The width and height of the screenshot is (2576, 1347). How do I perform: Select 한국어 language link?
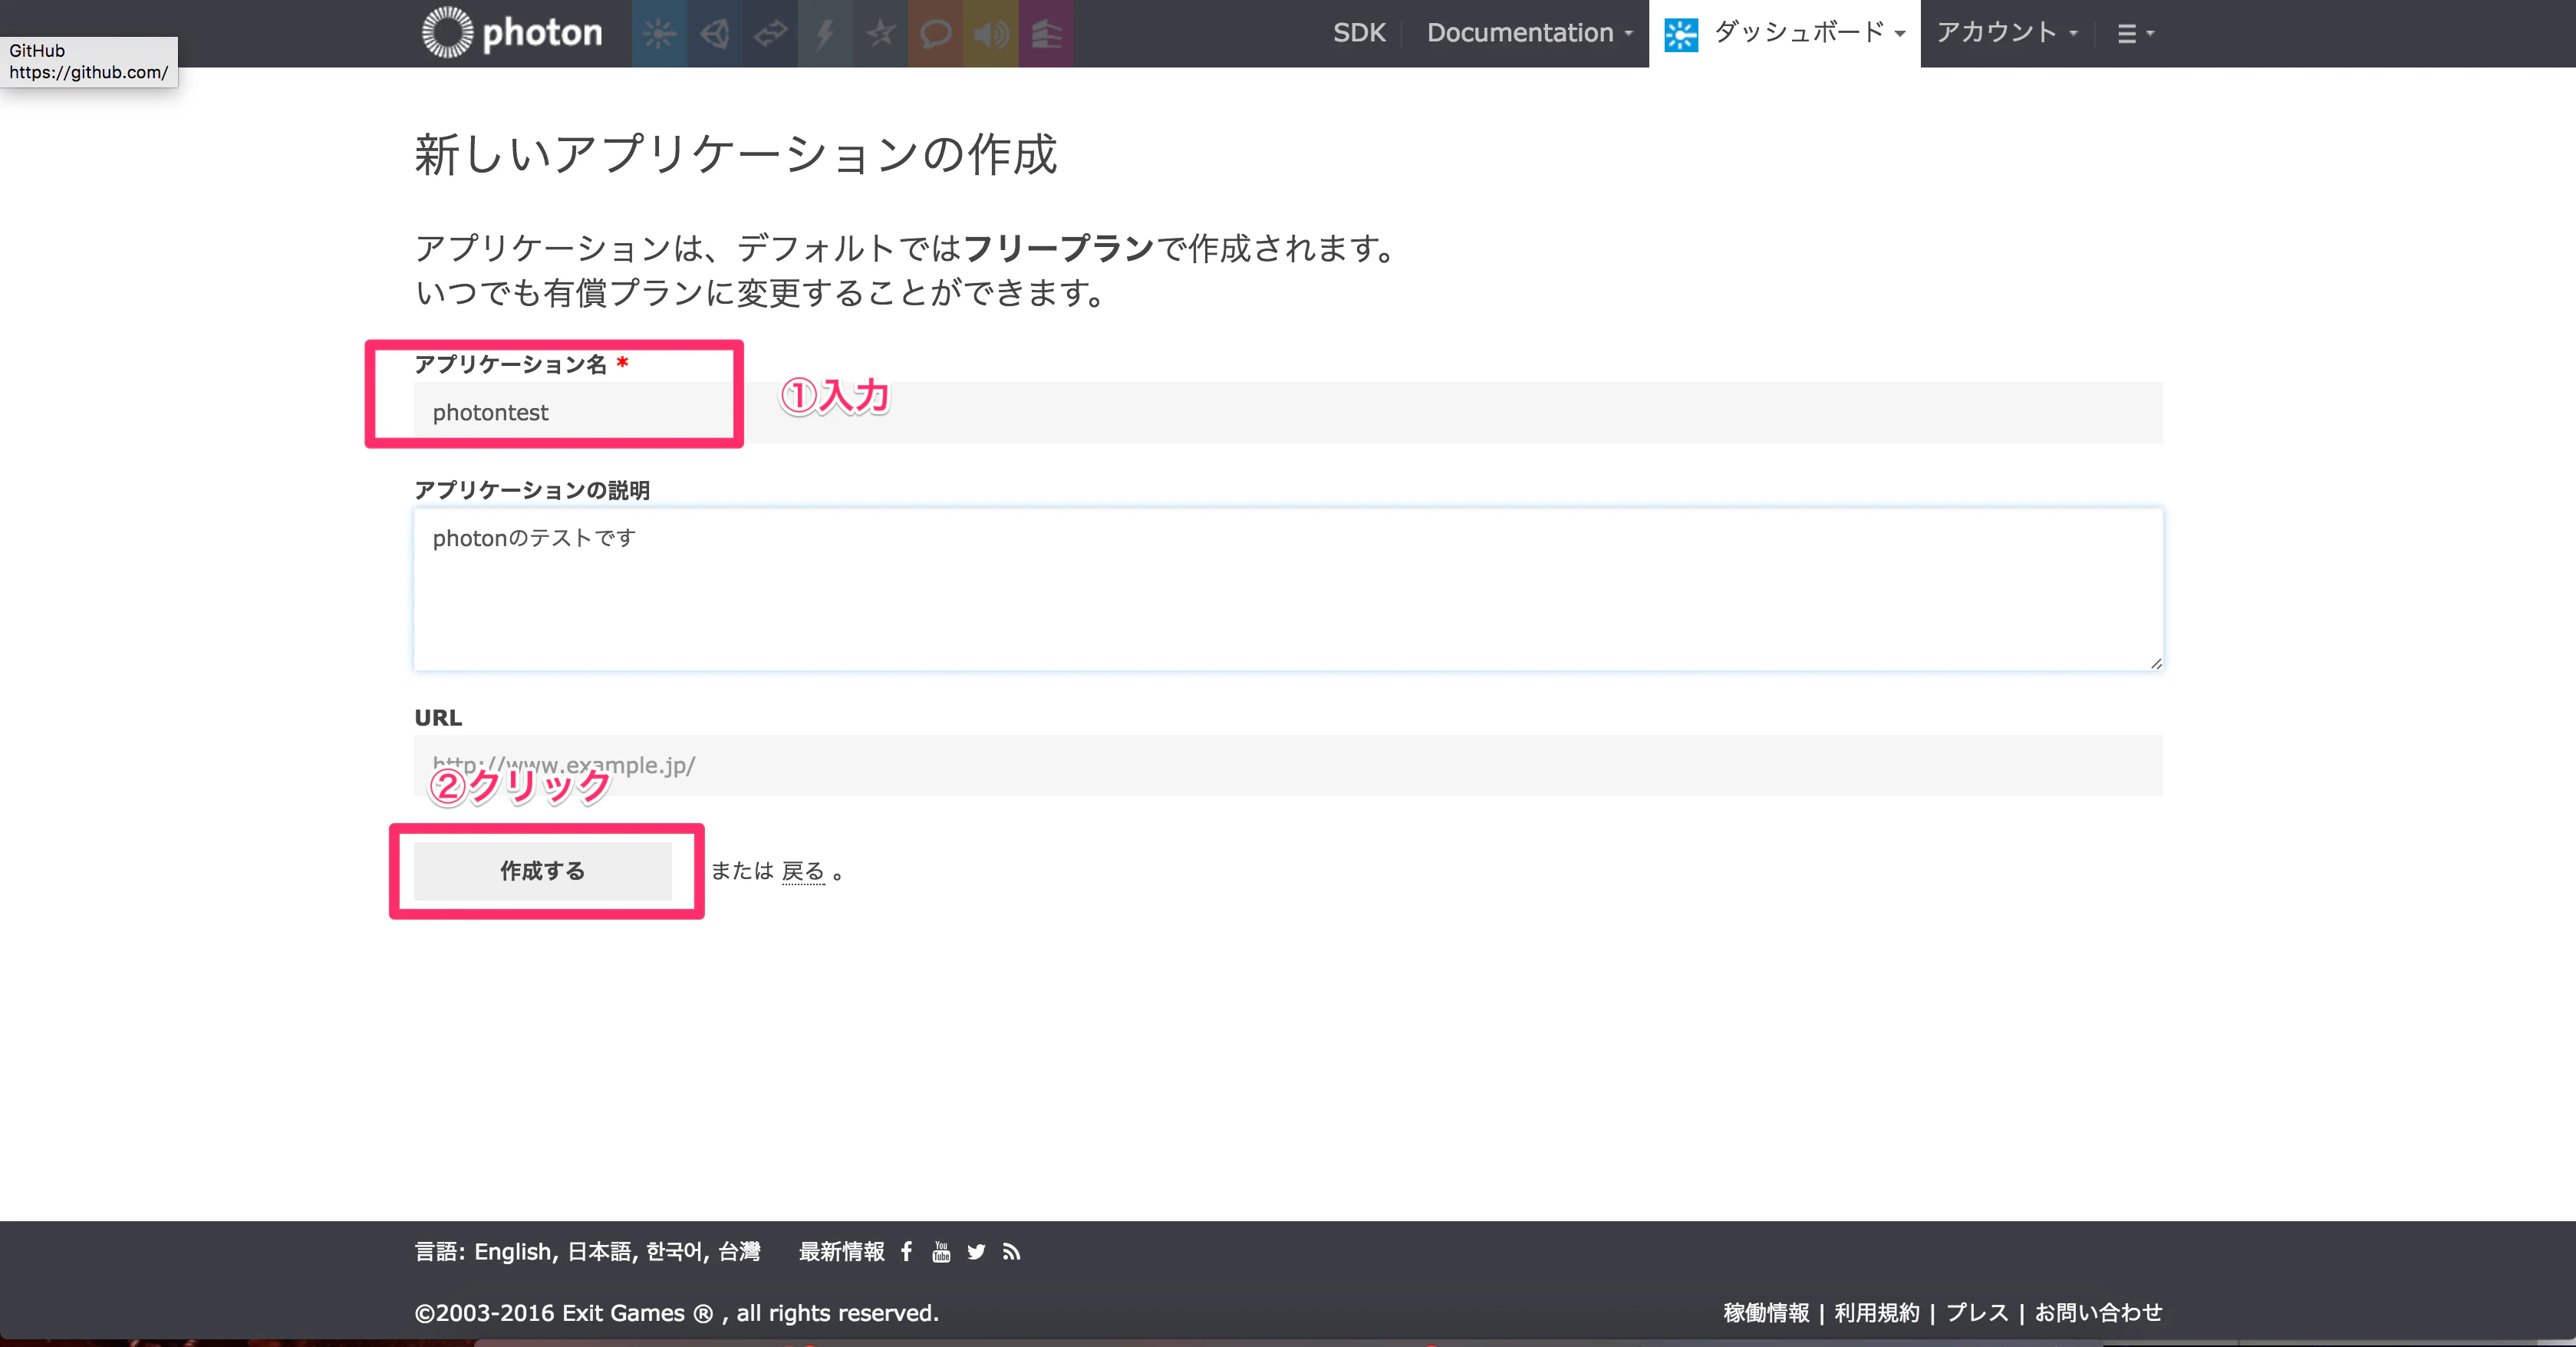click(675, 1252)
